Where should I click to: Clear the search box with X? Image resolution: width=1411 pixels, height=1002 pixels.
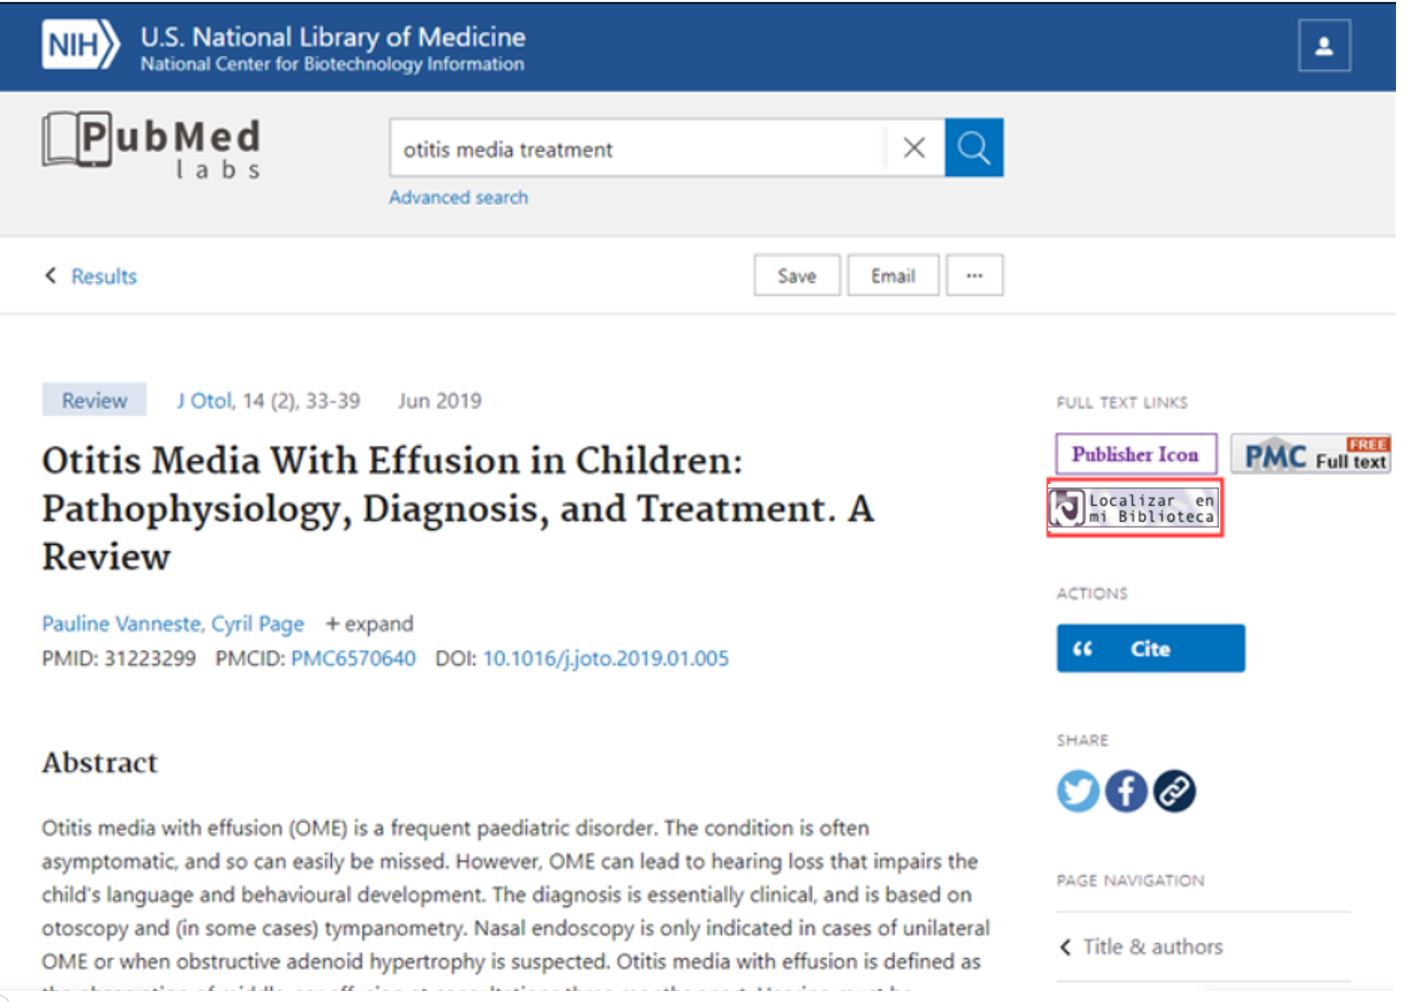coord(913,148)
